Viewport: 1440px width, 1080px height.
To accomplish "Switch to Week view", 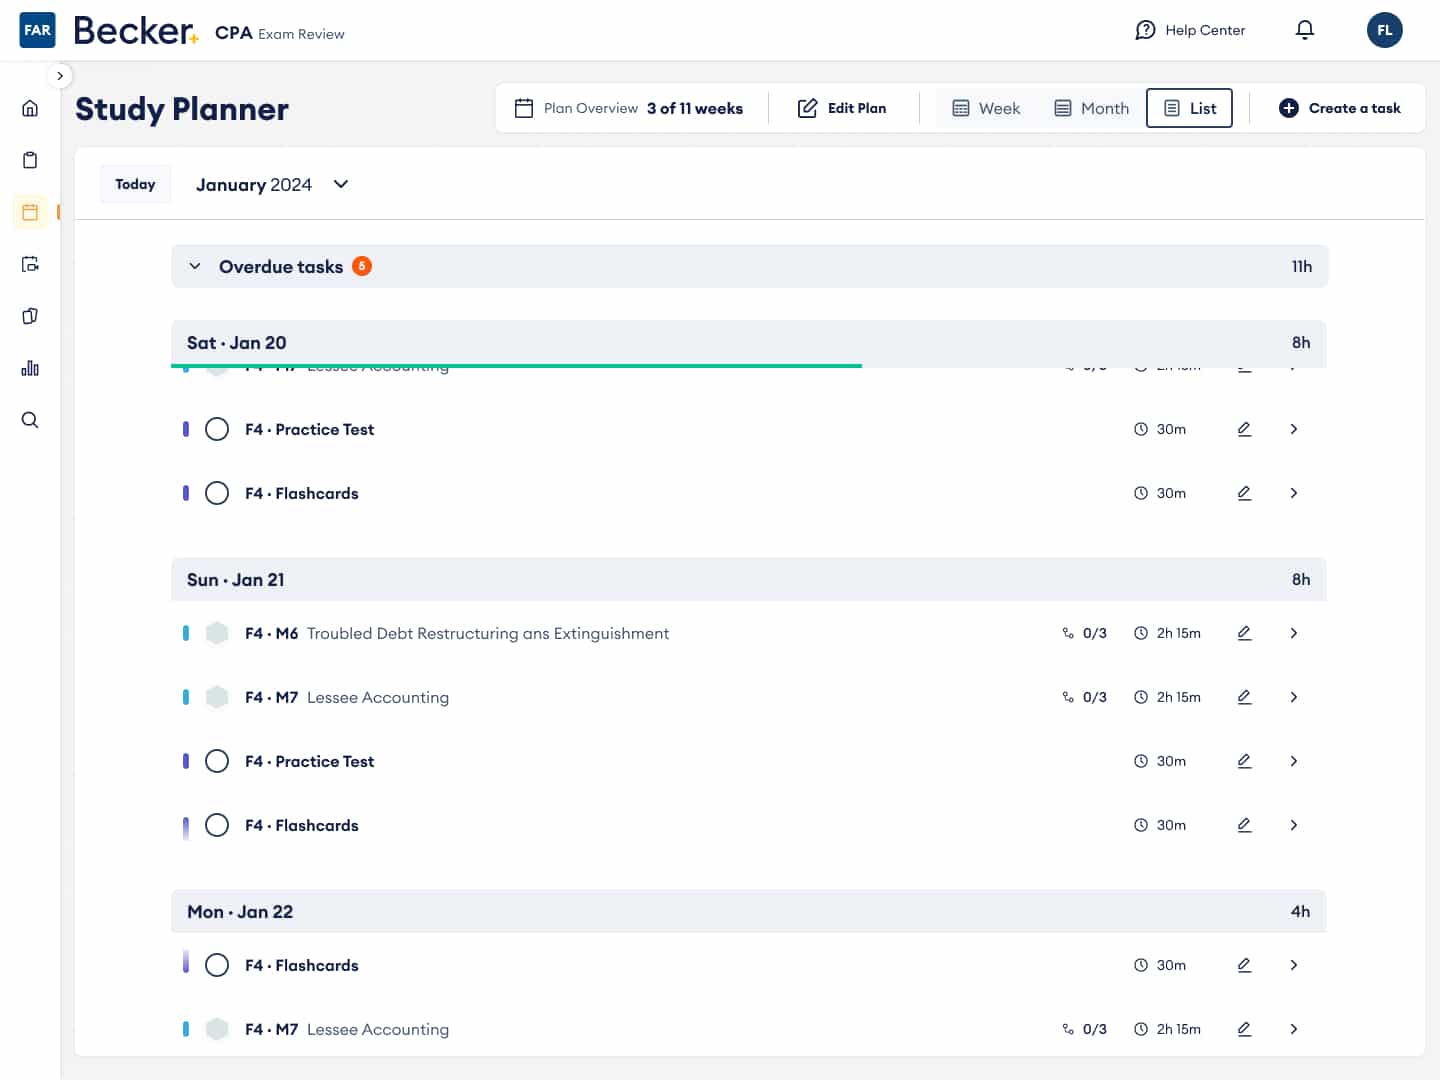I will pyautogui.click(x=986, y=108).
